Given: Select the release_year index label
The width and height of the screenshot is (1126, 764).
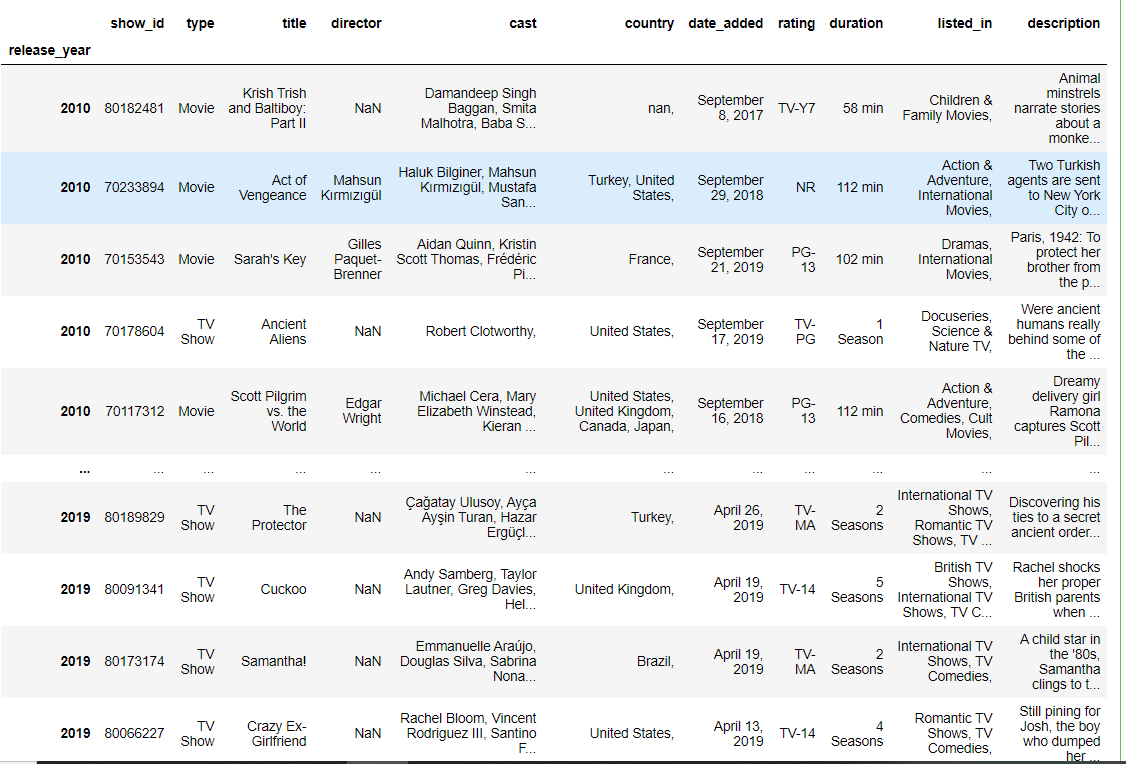Looking at the screenshot, I should [50, 50].
